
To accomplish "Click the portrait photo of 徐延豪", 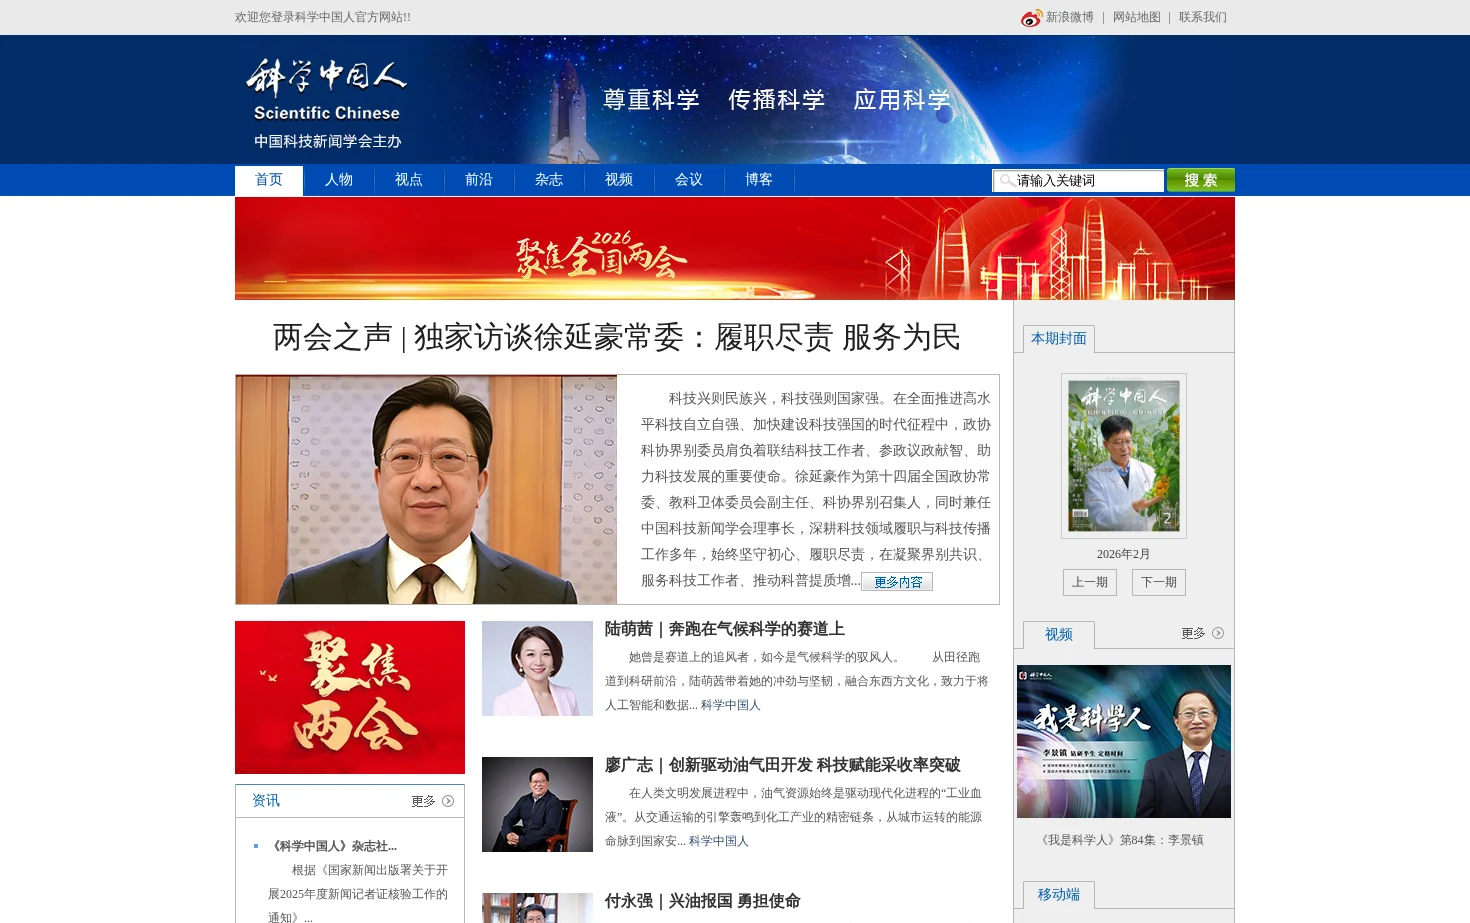I will 427,490.
